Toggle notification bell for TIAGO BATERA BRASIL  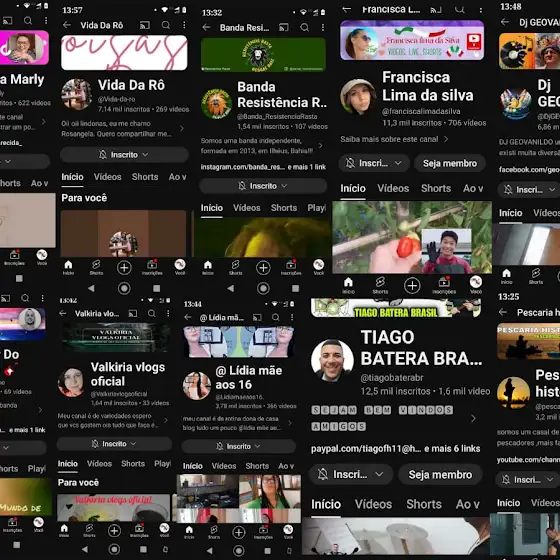click(322, 474)
